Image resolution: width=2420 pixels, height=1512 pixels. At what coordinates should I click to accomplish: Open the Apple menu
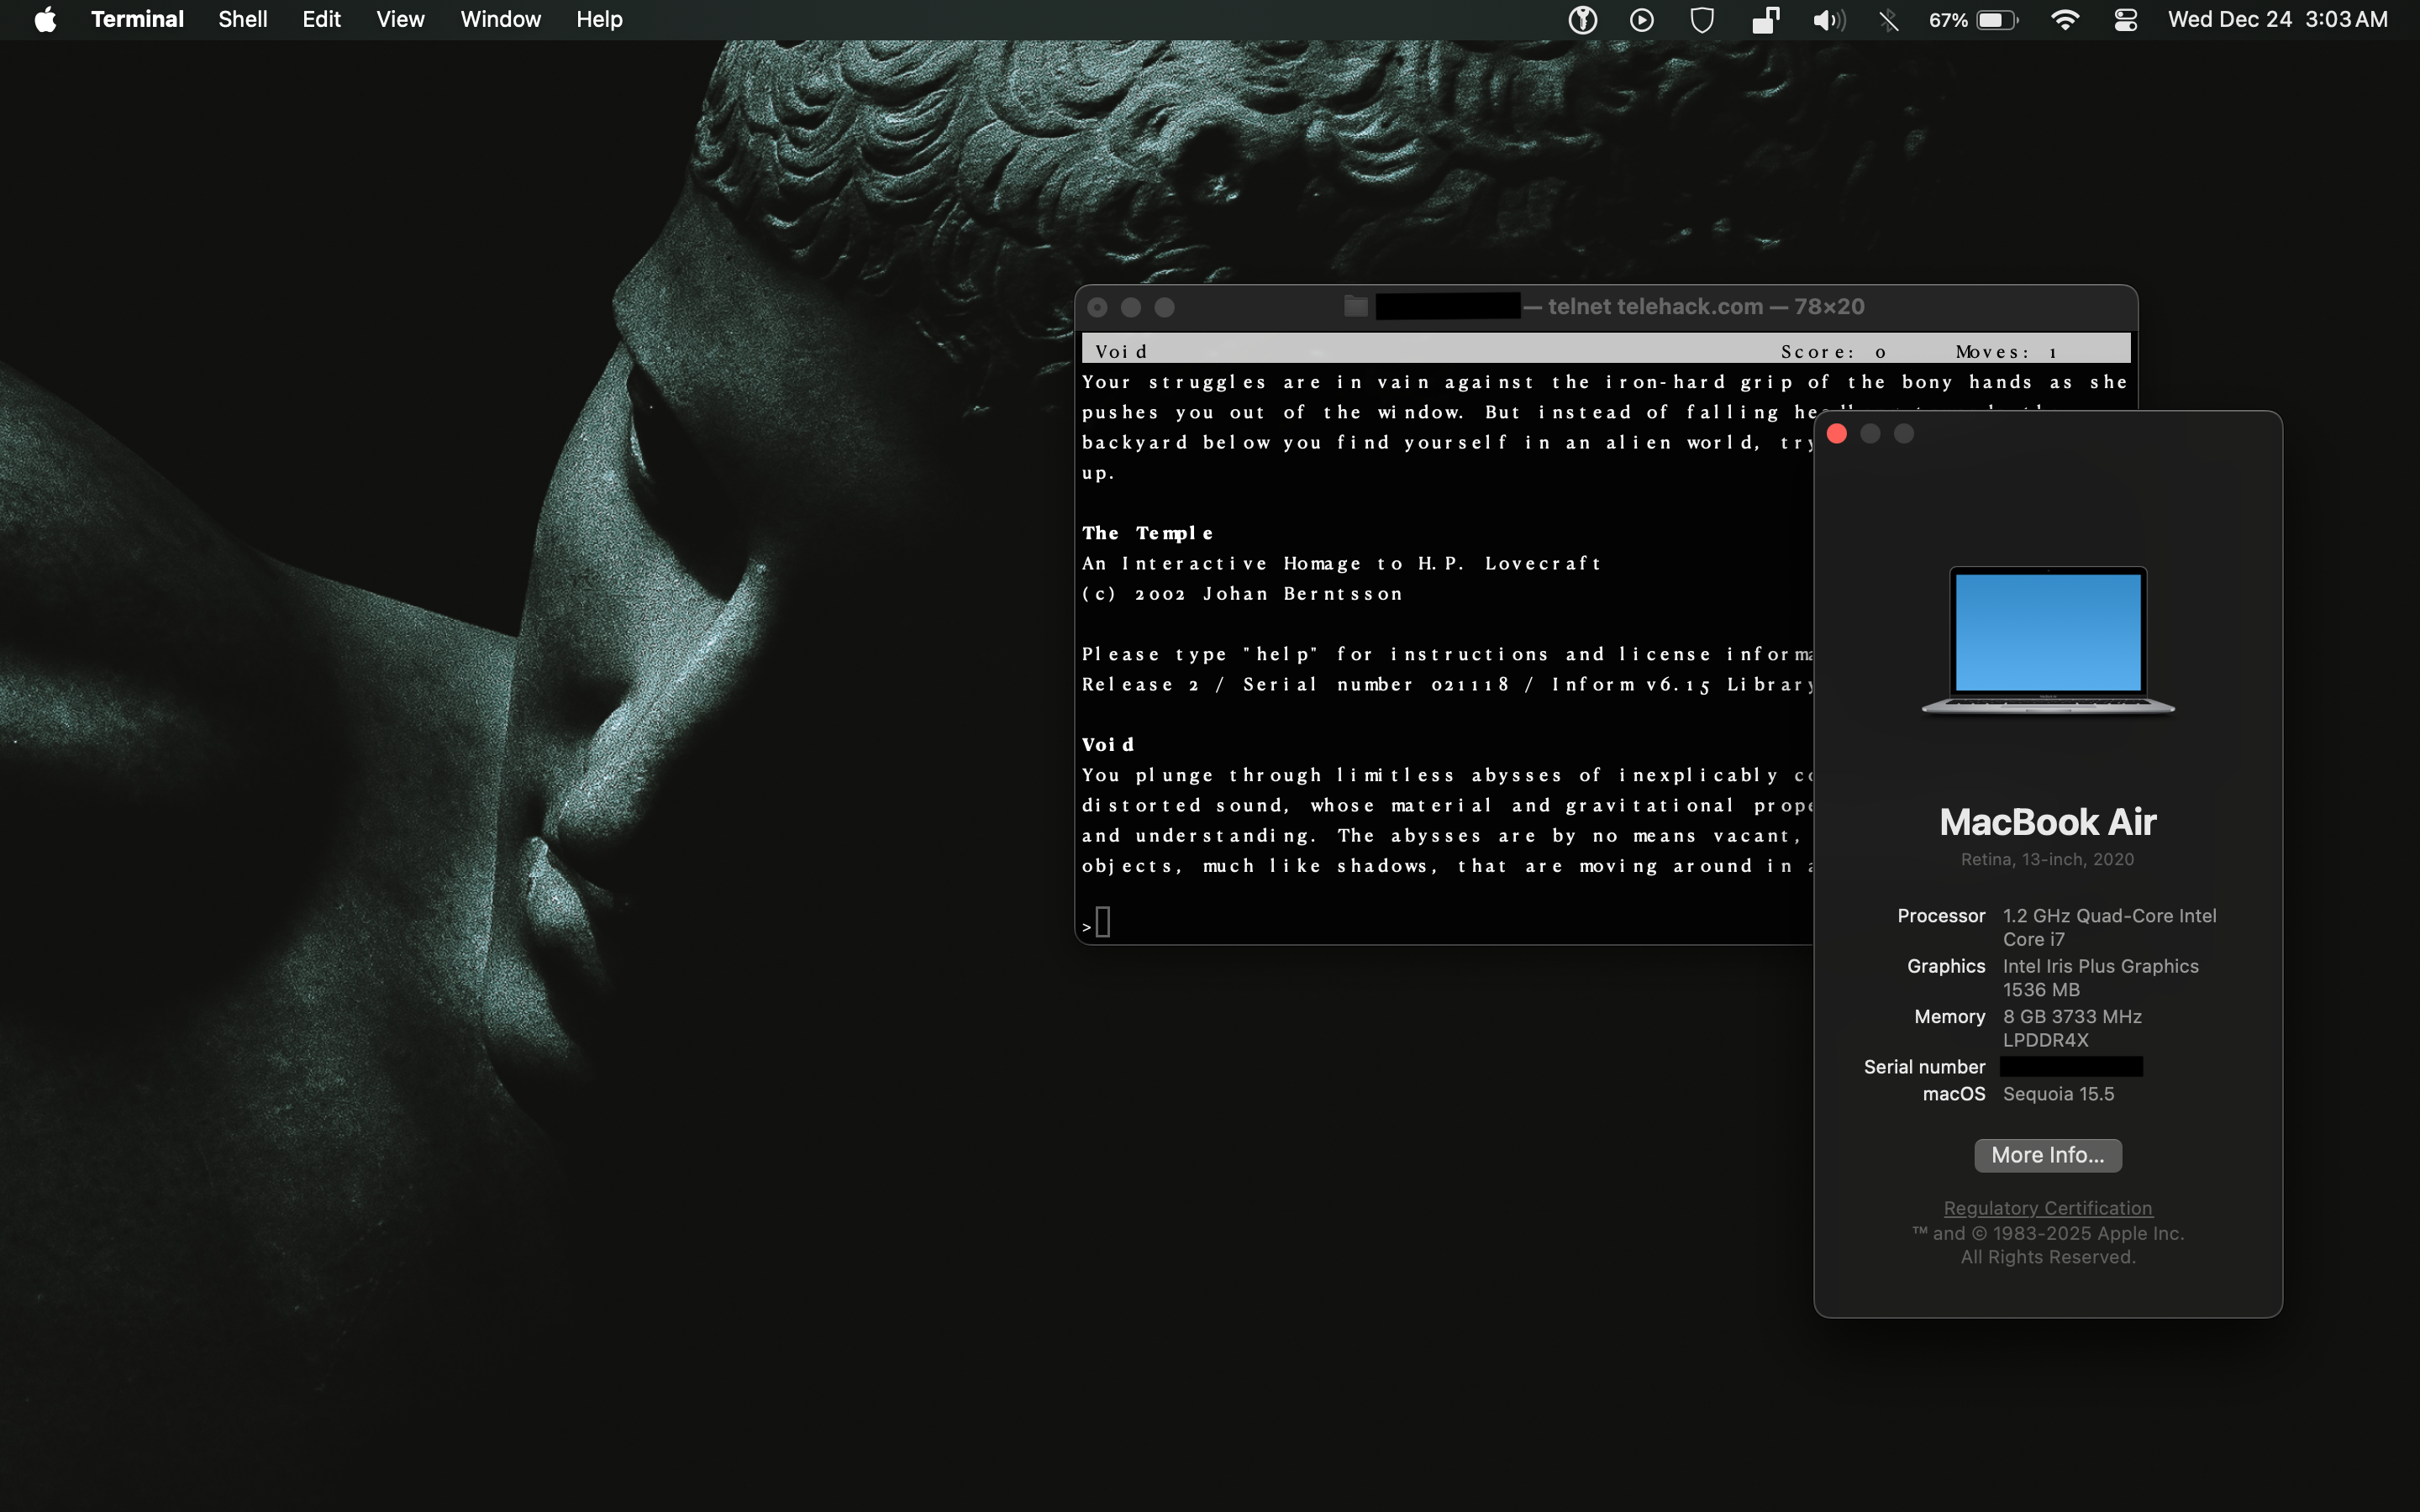pos(45,20)
